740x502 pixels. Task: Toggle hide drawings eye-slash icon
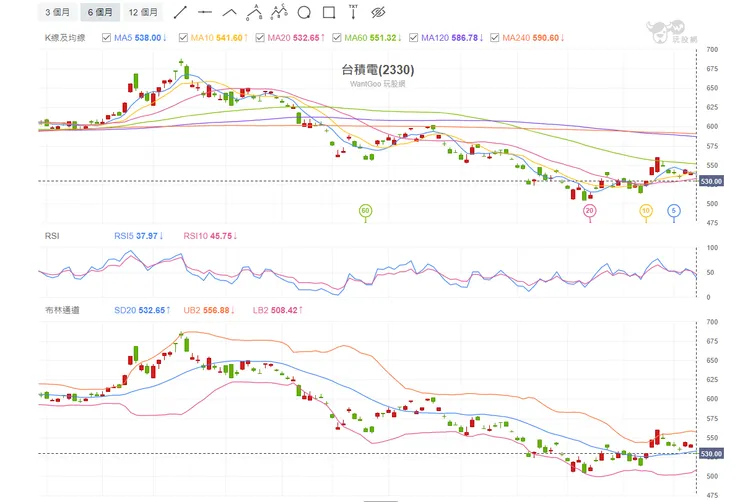[x=378, y=13]
